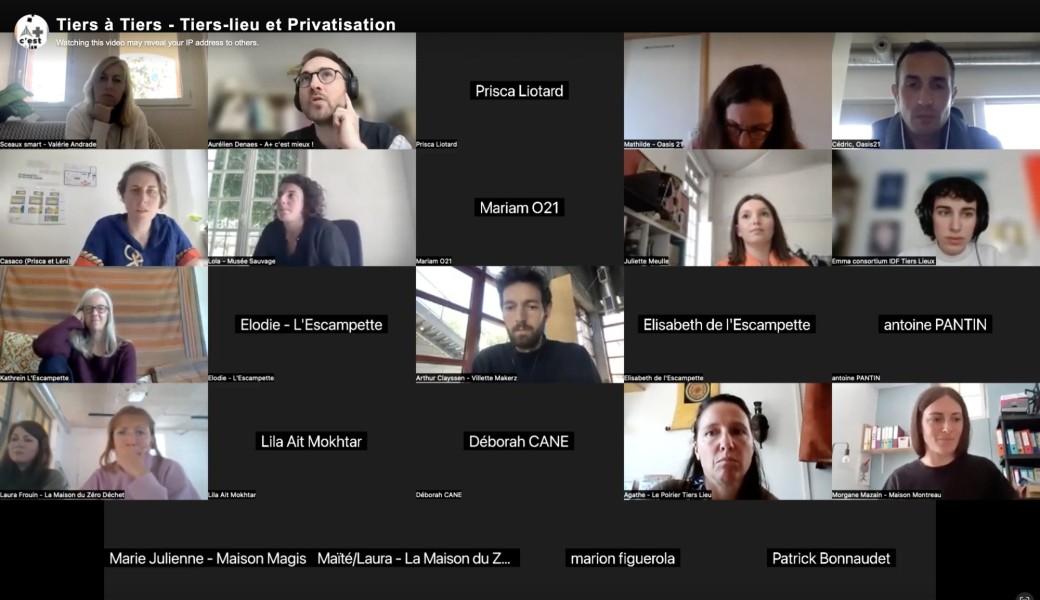Viewport: 1040px width, 600px height.
Task: Click Emma consortium IDF Tiers Lieux video
Action: tap(936, 208)
